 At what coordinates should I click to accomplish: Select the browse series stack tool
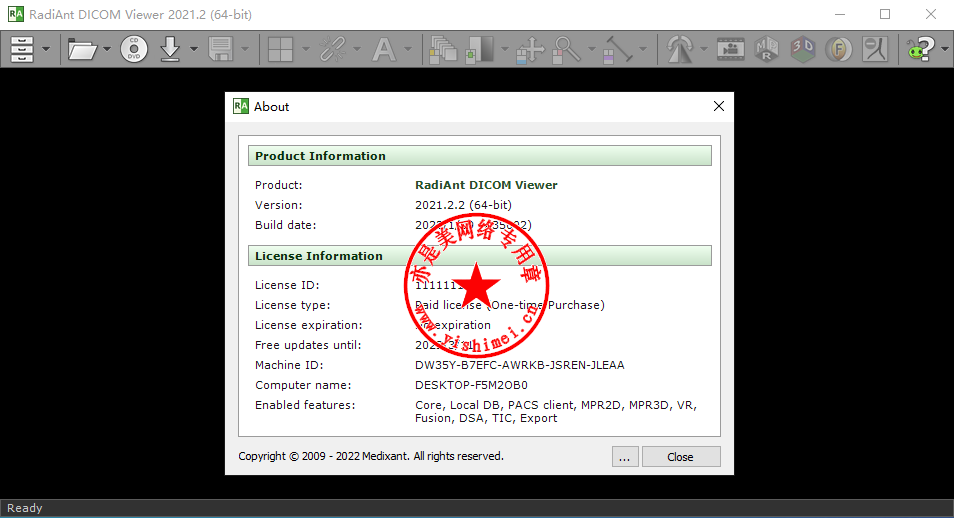[x=443, y=49]
